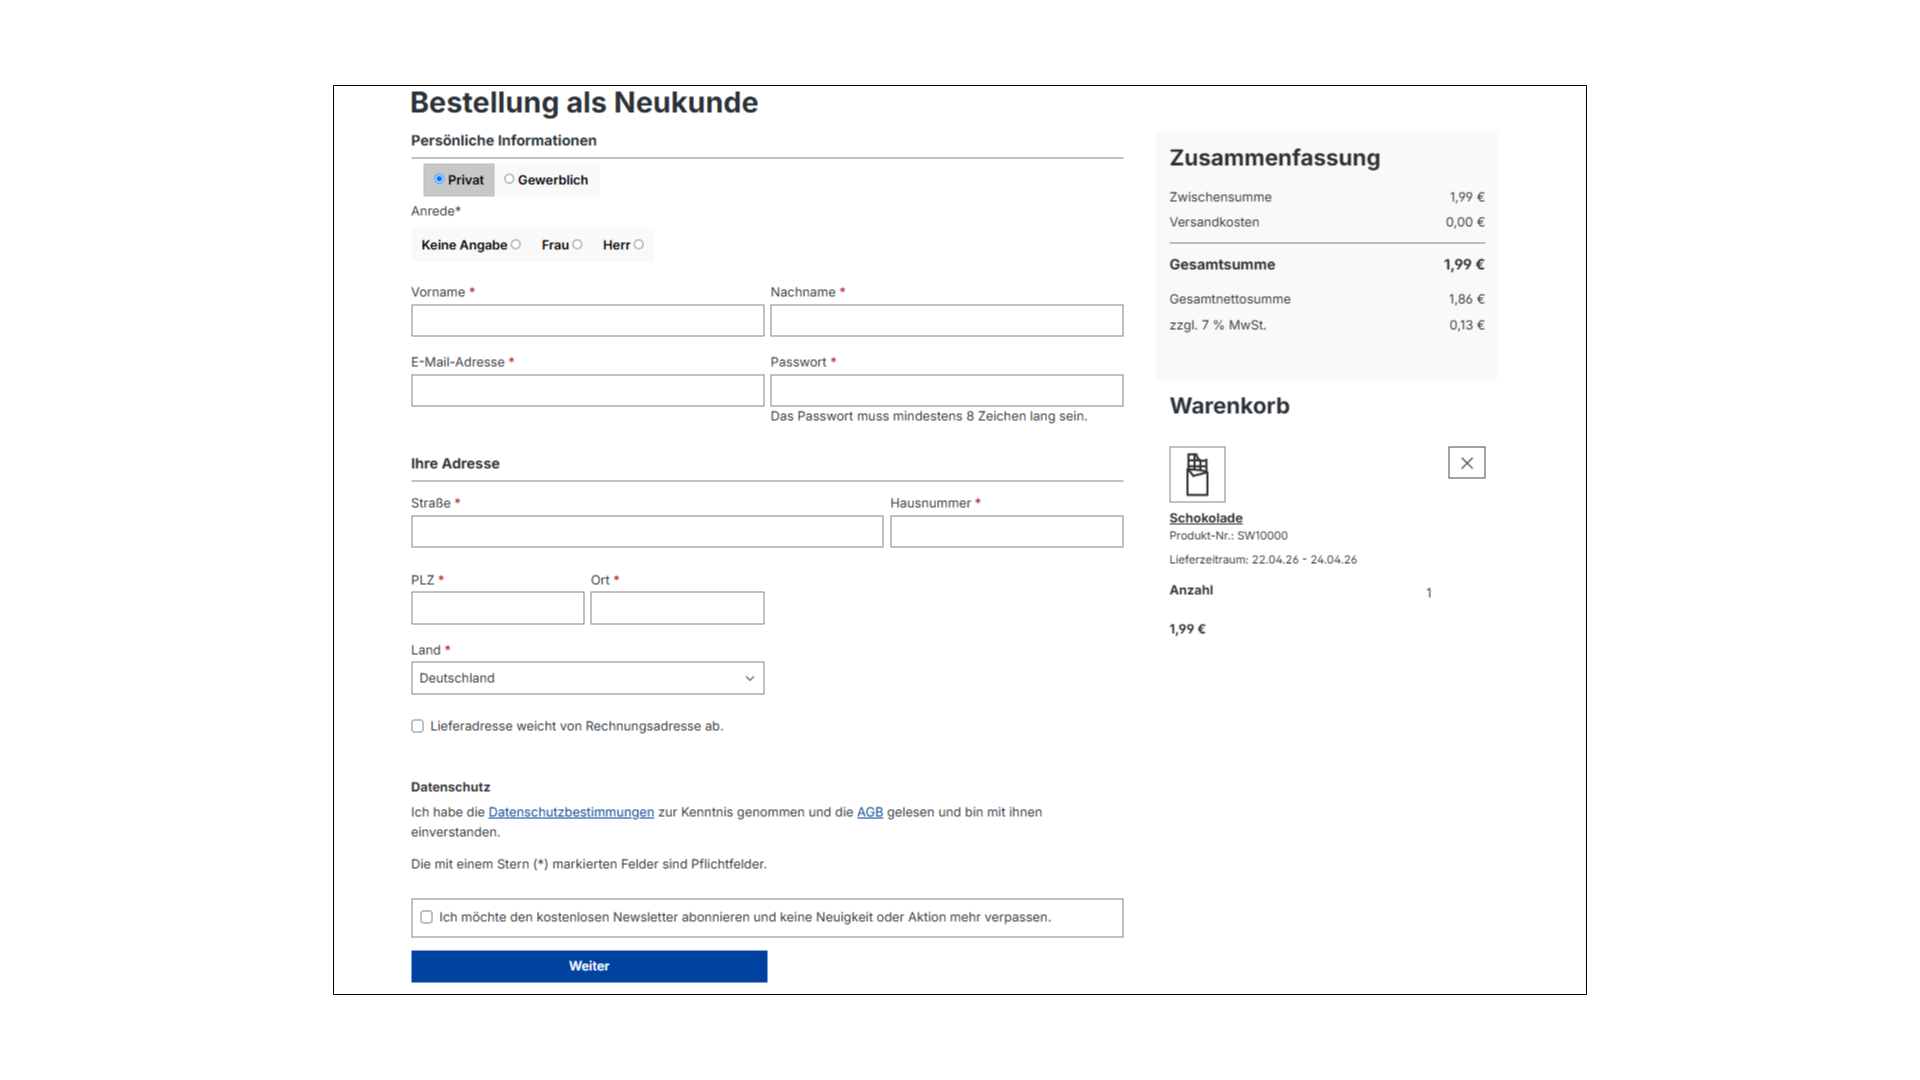Open the Schokolade product page

(x=1206, y=518)
